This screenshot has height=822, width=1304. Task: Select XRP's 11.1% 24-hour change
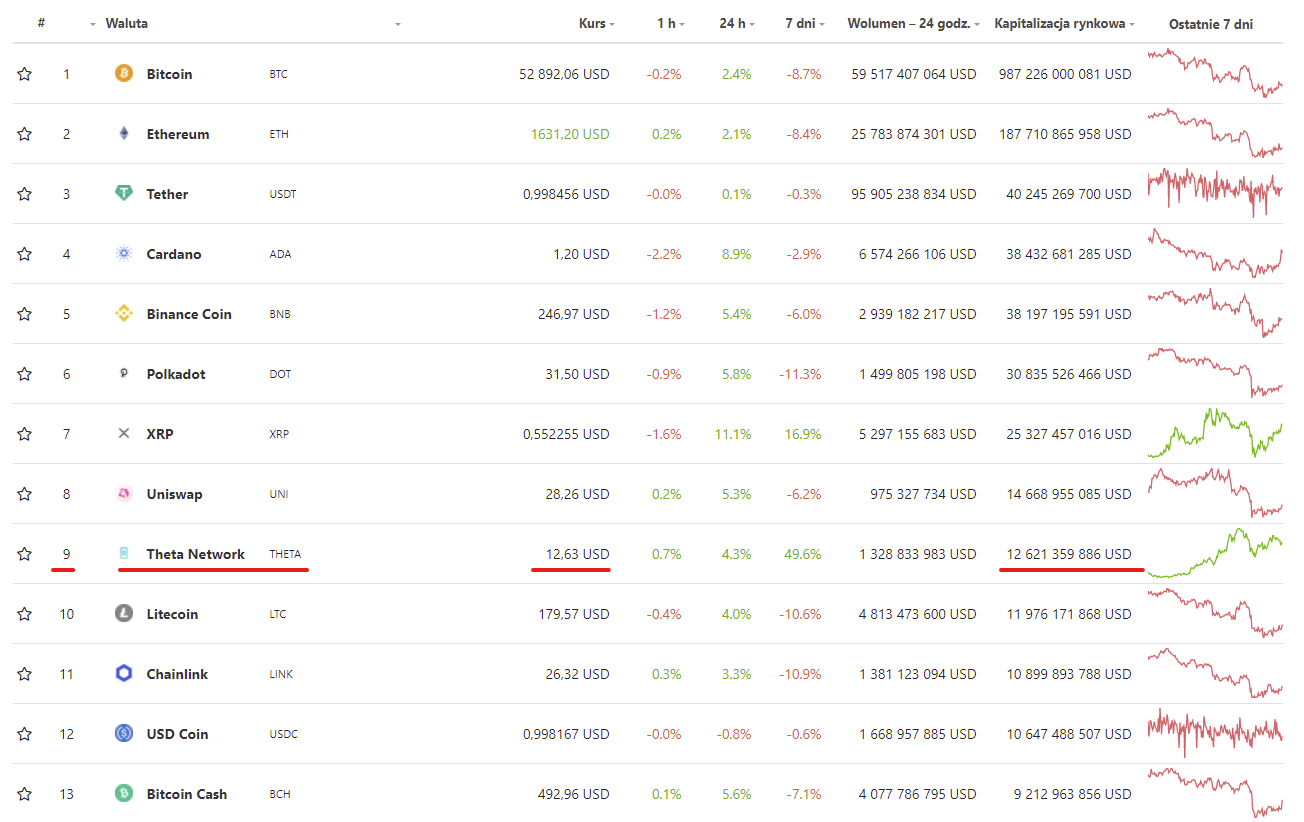[734, 434]
